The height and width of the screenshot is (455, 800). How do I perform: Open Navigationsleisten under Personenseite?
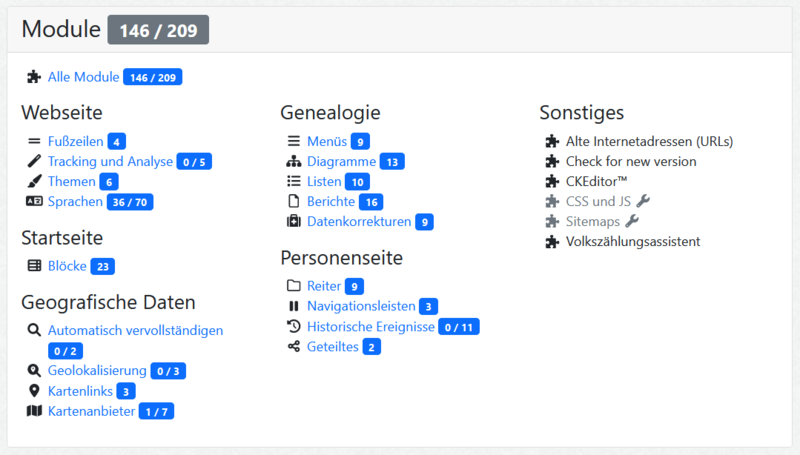click(361, 306)
